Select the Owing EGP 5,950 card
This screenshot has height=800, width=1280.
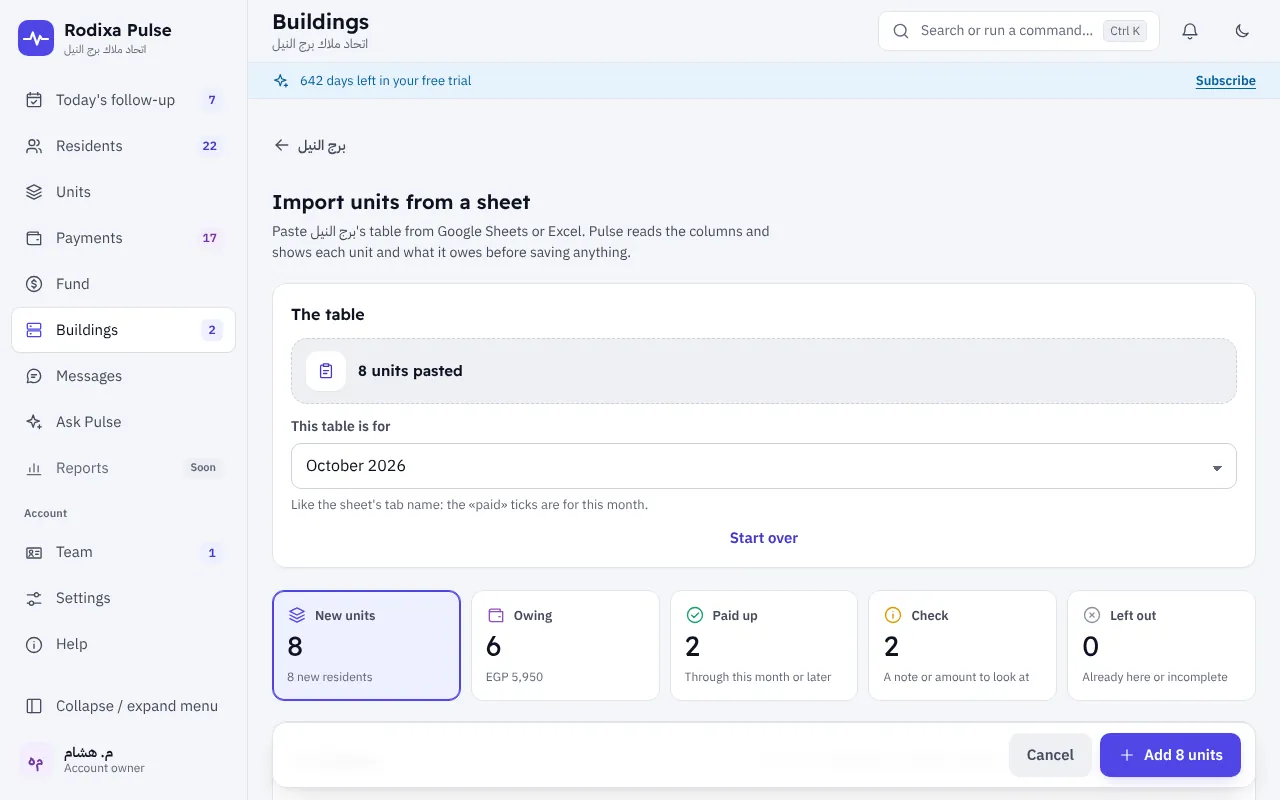click(565, 645)
